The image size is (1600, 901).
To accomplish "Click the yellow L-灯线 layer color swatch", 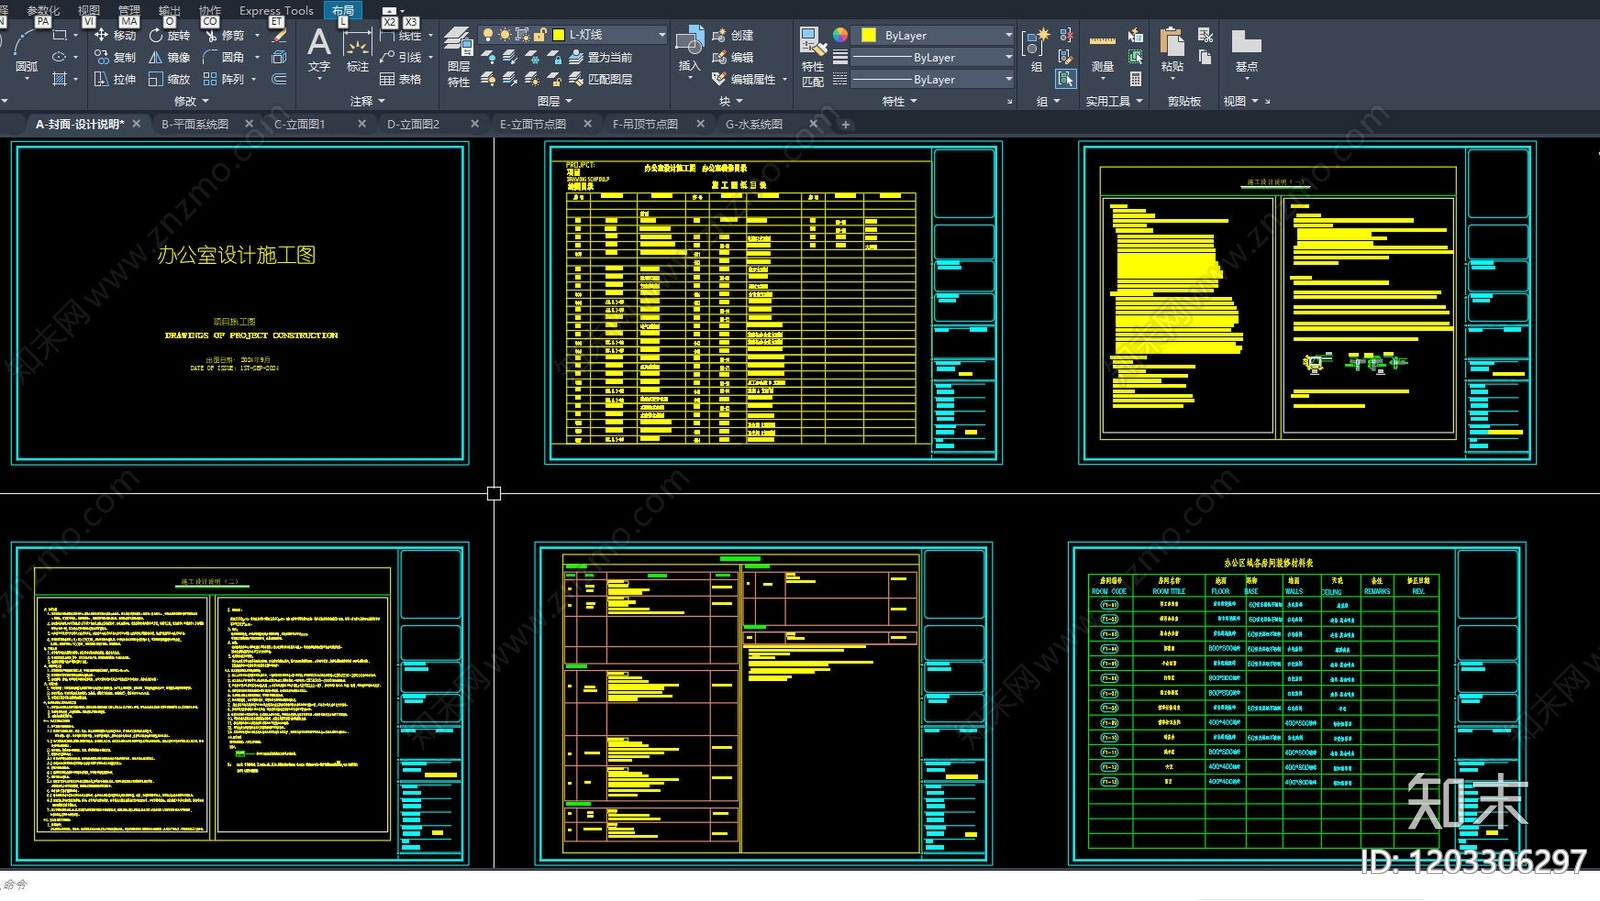I will point(559,35).
